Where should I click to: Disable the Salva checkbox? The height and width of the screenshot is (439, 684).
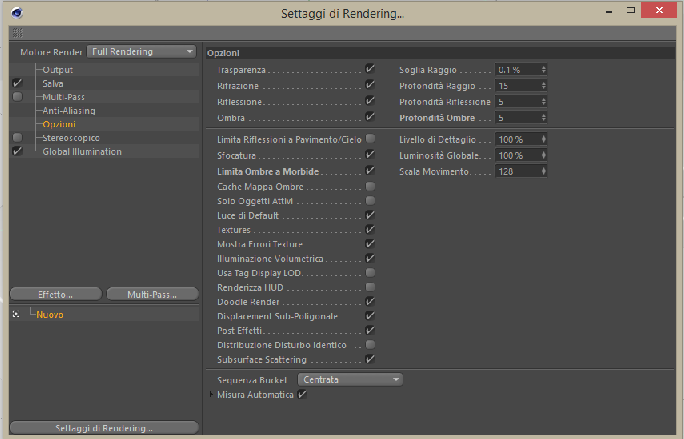pyautogui.click(x=17, y=84)
